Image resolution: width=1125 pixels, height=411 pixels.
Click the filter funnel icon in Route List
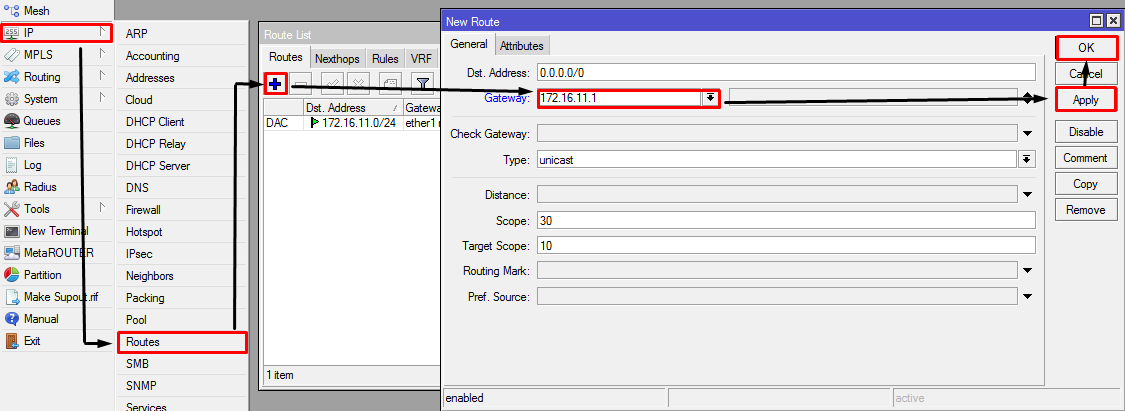point(423,84)
